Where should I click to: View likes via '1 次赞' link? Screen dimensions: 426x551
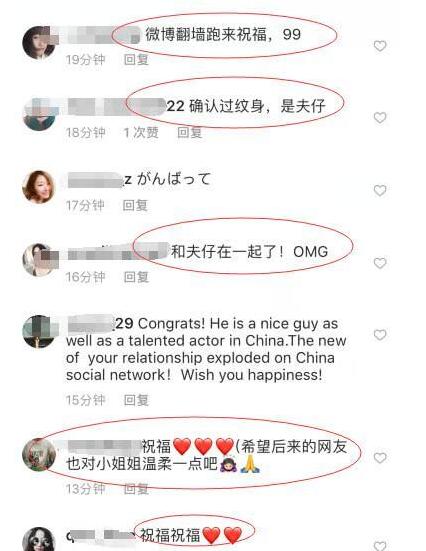point(141,132)
